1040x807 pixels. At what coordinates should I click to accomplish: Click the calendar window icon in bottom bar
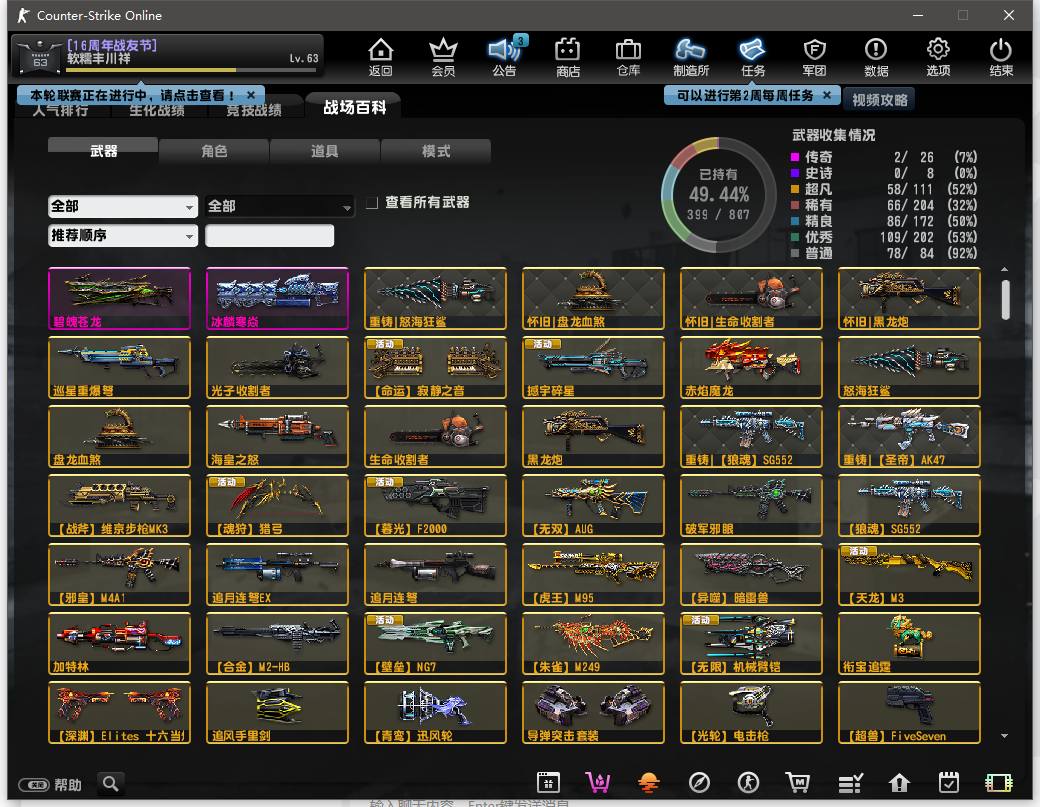[x=548, y=783]
